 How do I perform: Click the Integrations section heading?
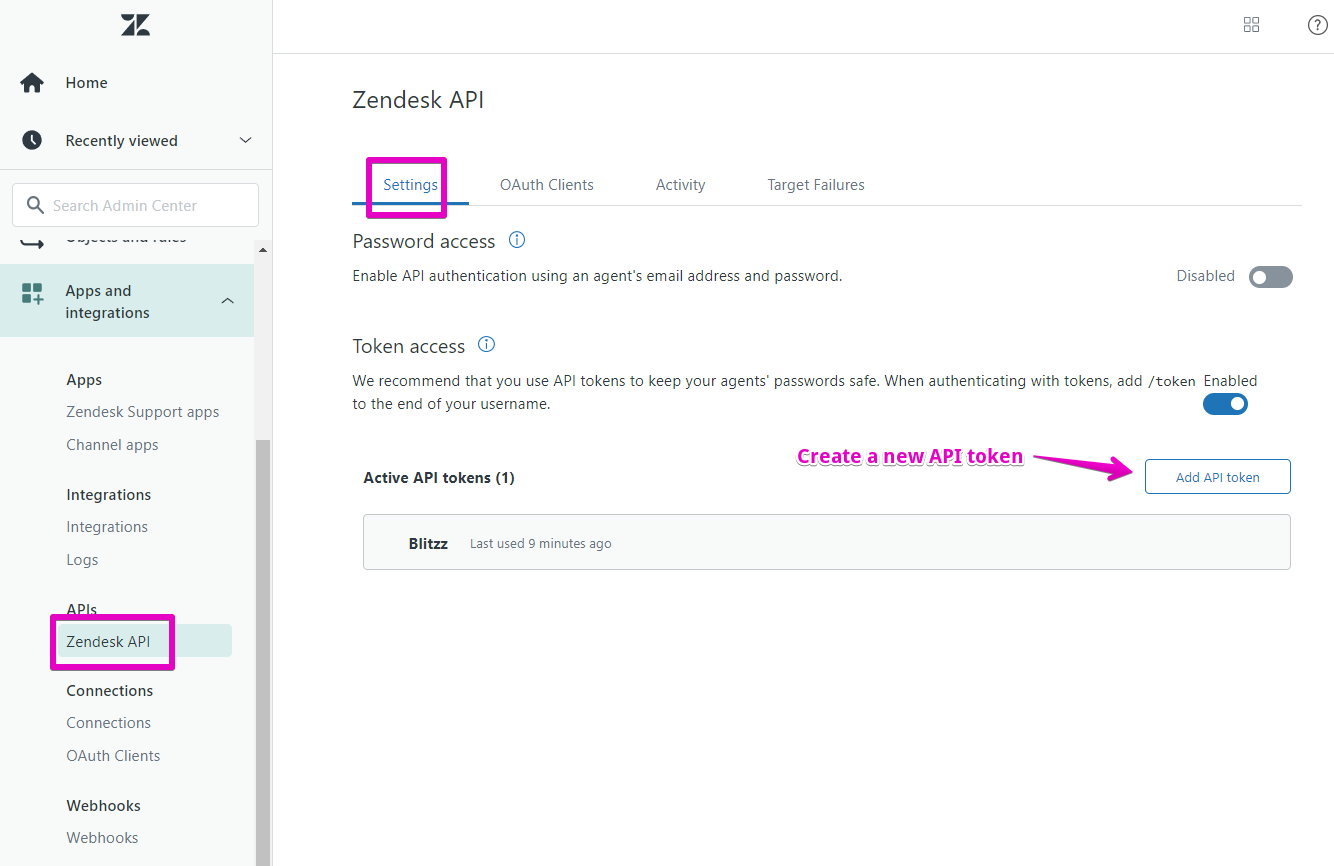click(x=109, y=495)
